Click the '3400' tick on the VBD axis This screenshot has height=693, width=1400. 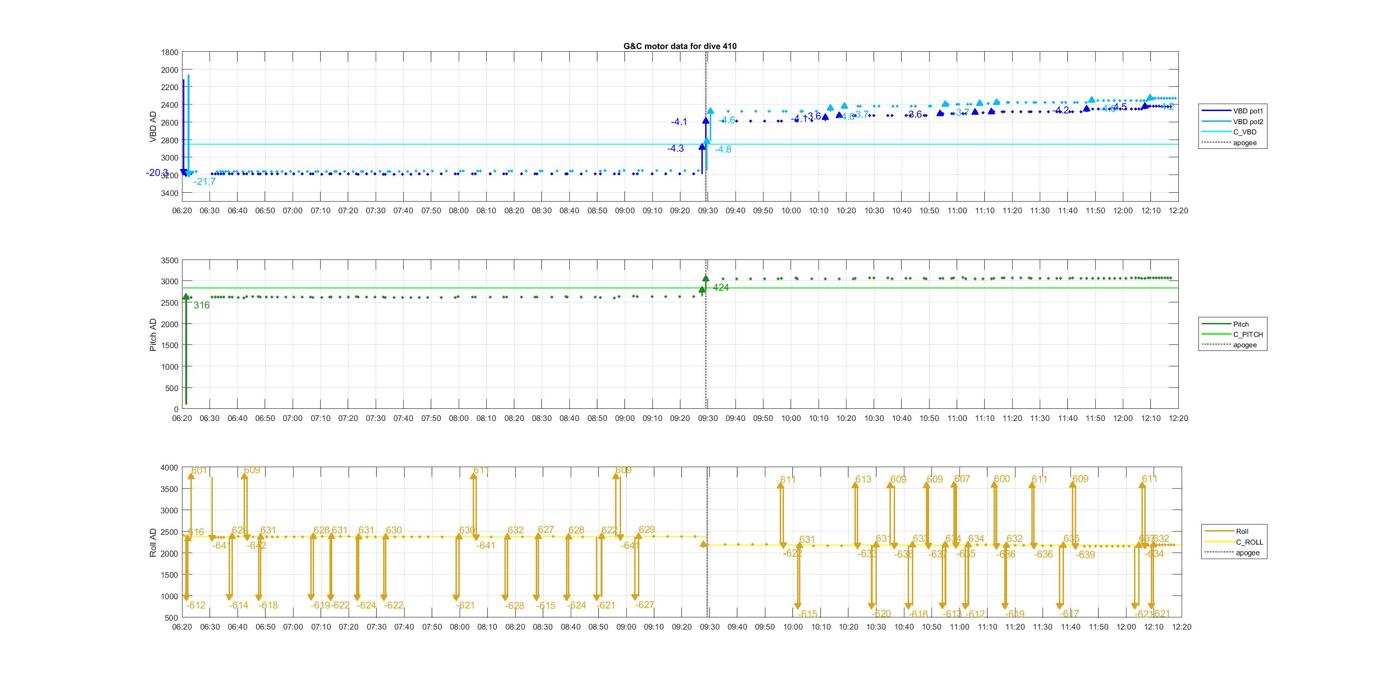170,192
